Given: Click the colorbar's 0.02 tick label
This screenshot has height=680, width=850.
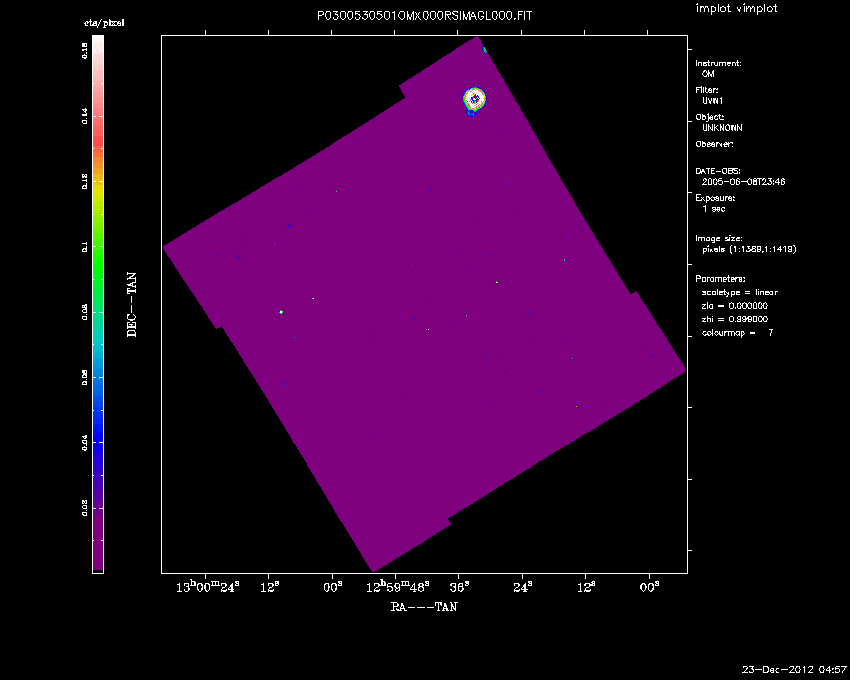Looking at the screenshot, I should pyautogui.click(x=85, y=509).
